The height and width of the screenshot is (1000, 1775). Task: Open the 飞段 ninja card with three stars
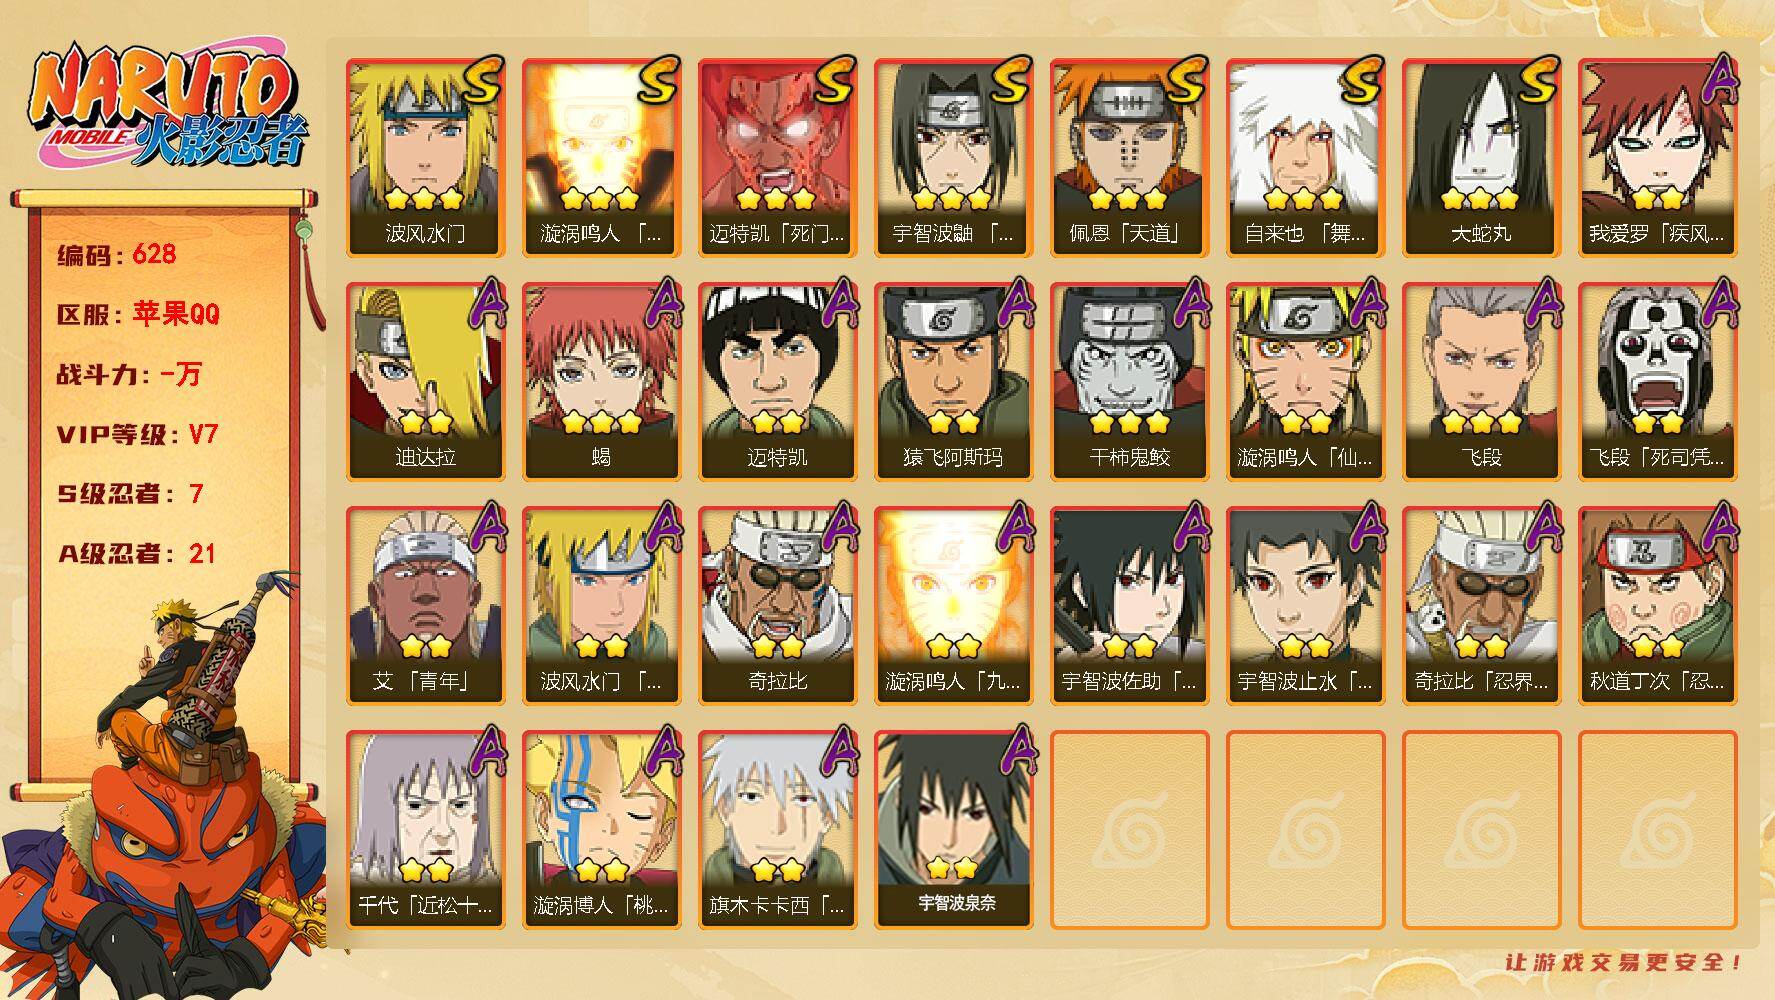pos(1481,382)
